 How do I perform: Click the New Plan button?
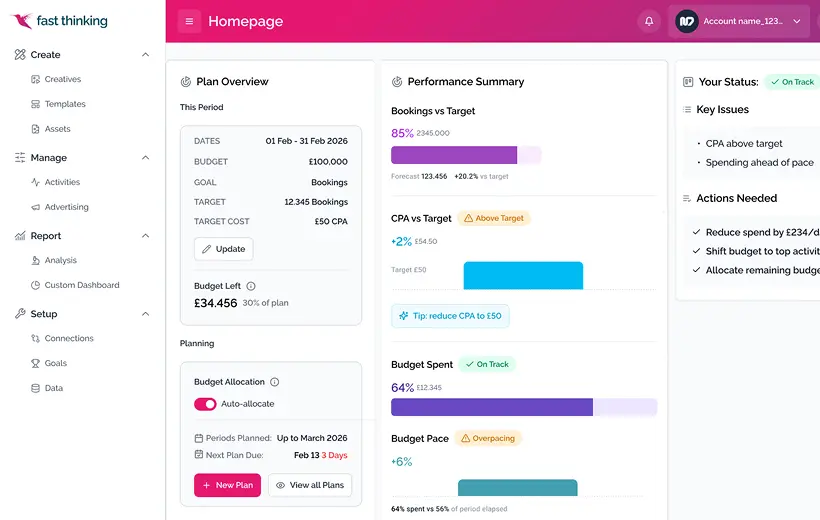227,485
